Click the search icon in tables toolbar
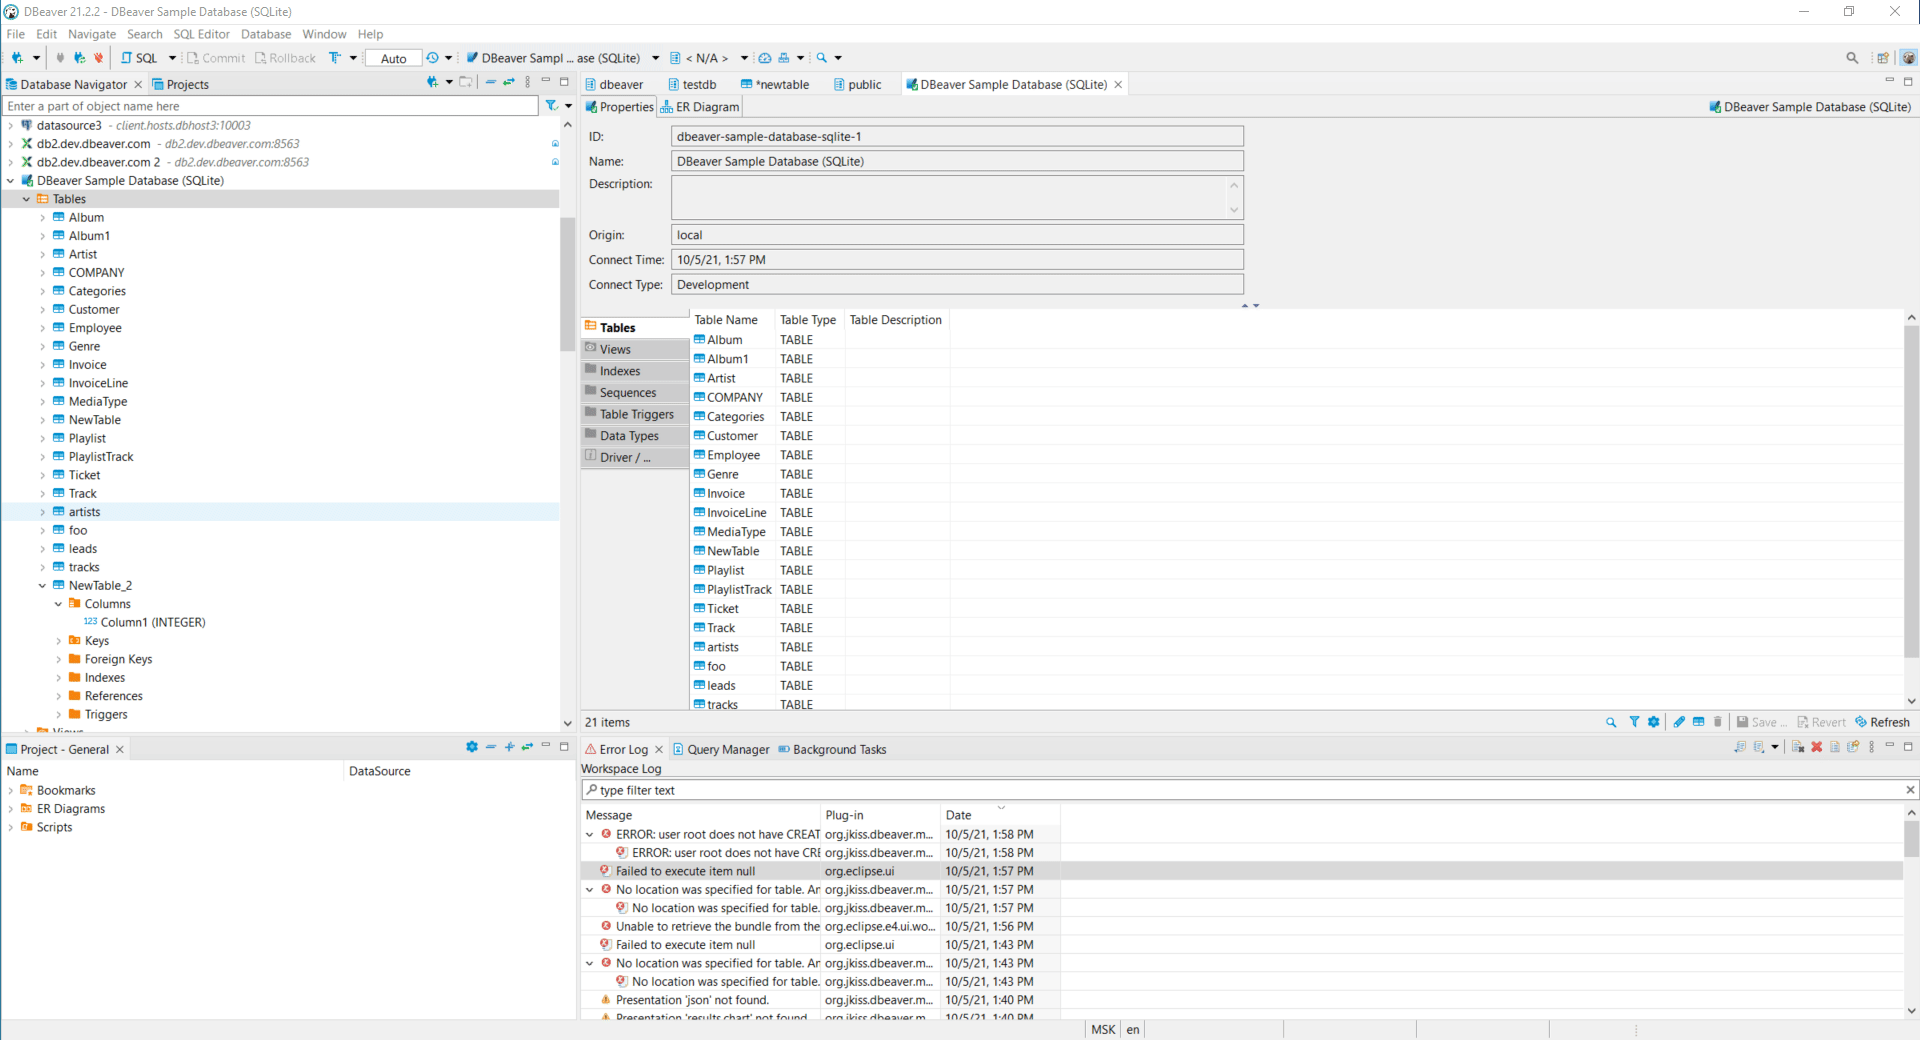Viewport: 1920px width, 1040px height. (x=1611, y=722)
